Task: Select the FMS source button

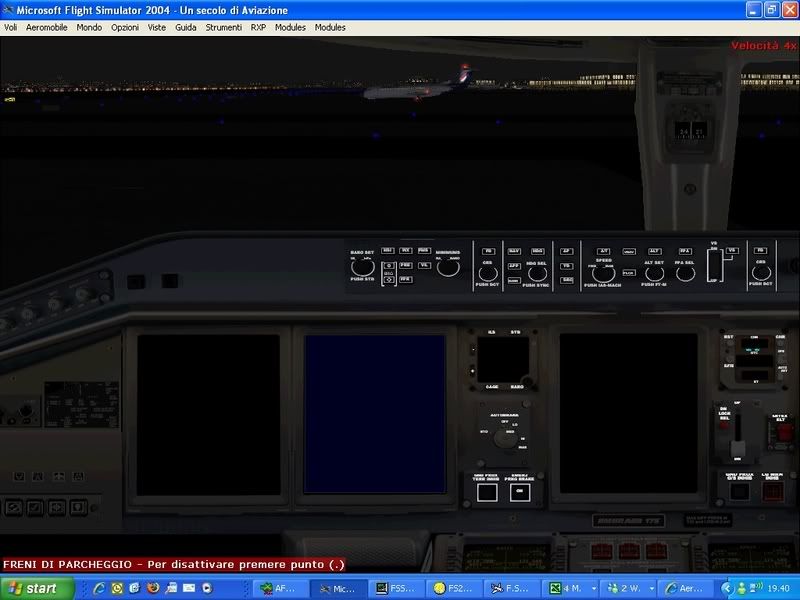Action: [x=423, y=251]
